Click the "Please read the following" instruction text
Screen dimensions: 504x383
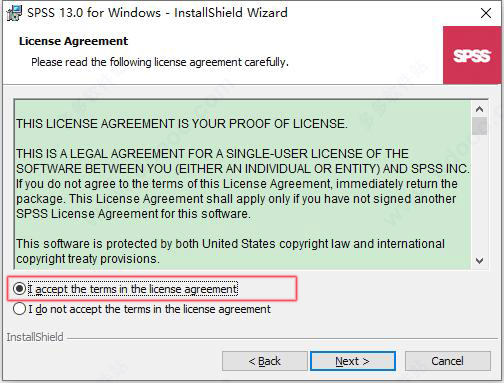[160, 62]
